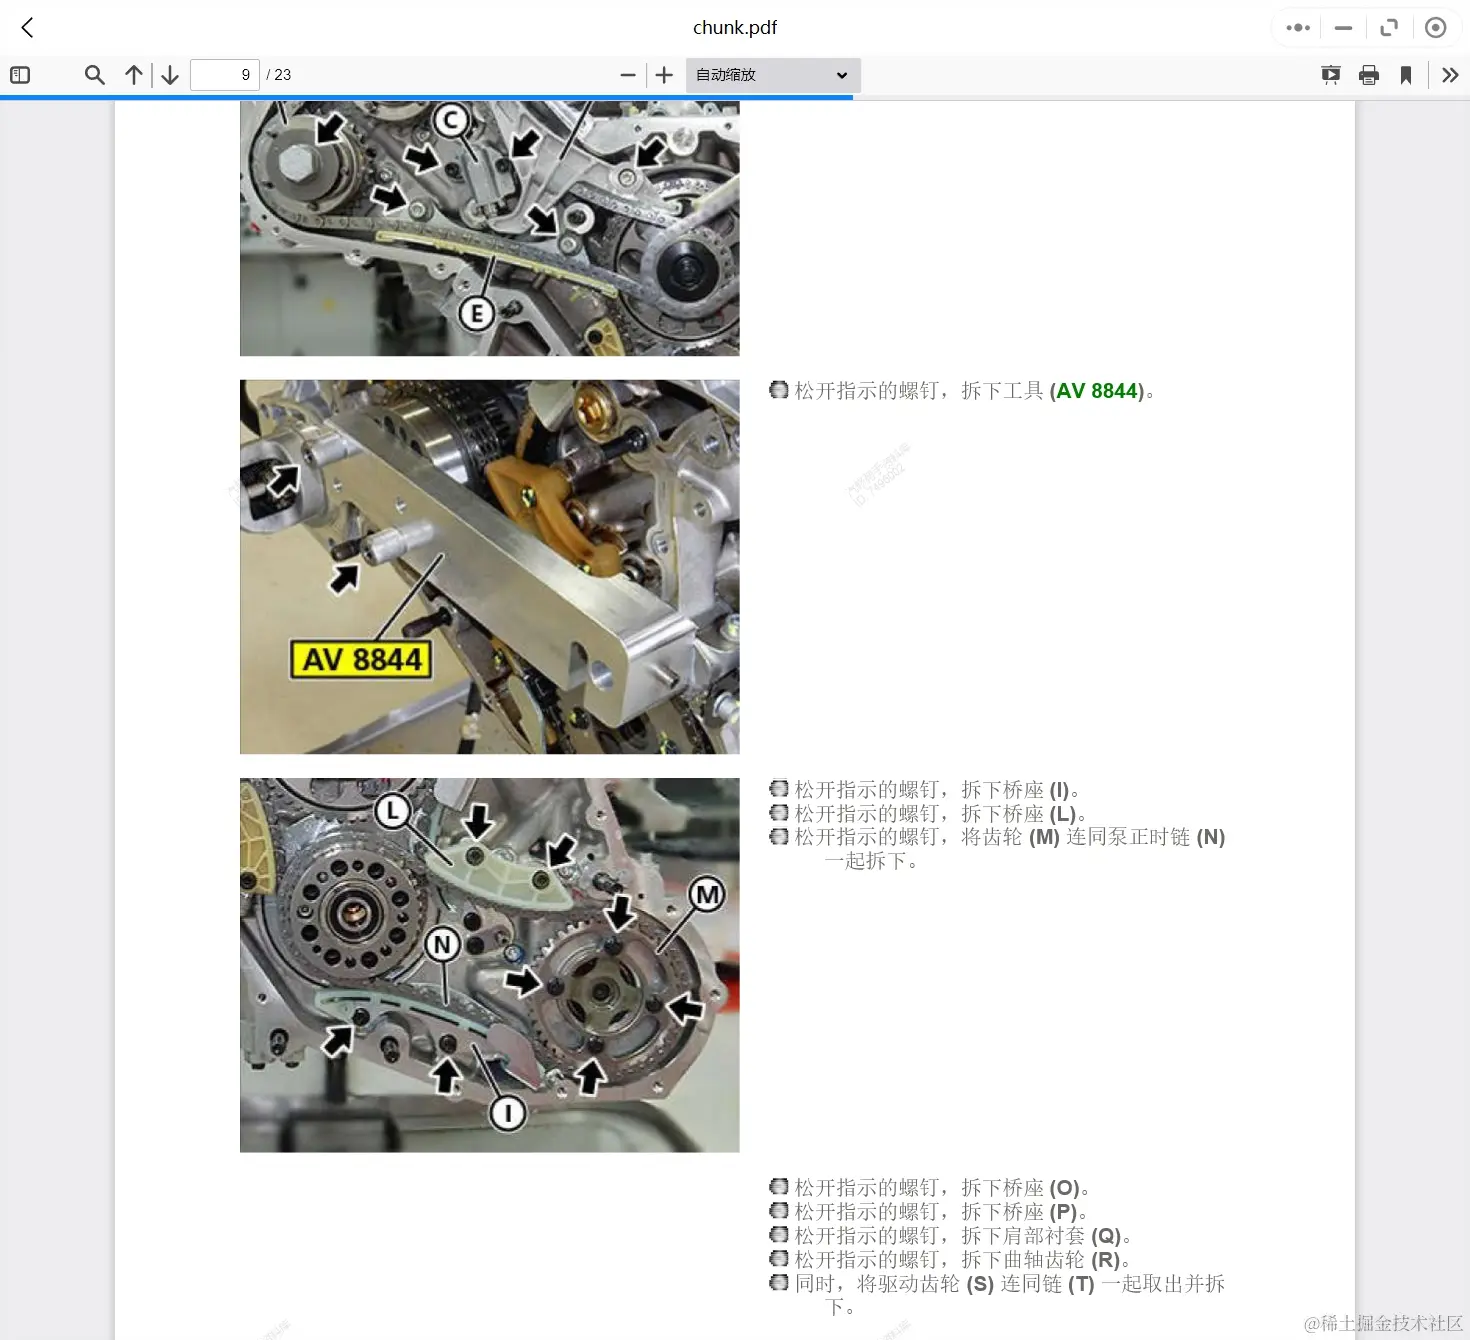Minimize the chunk.pdf window
Image resolution: width=1470 pixels, height=1340 pixels.
1343,27
